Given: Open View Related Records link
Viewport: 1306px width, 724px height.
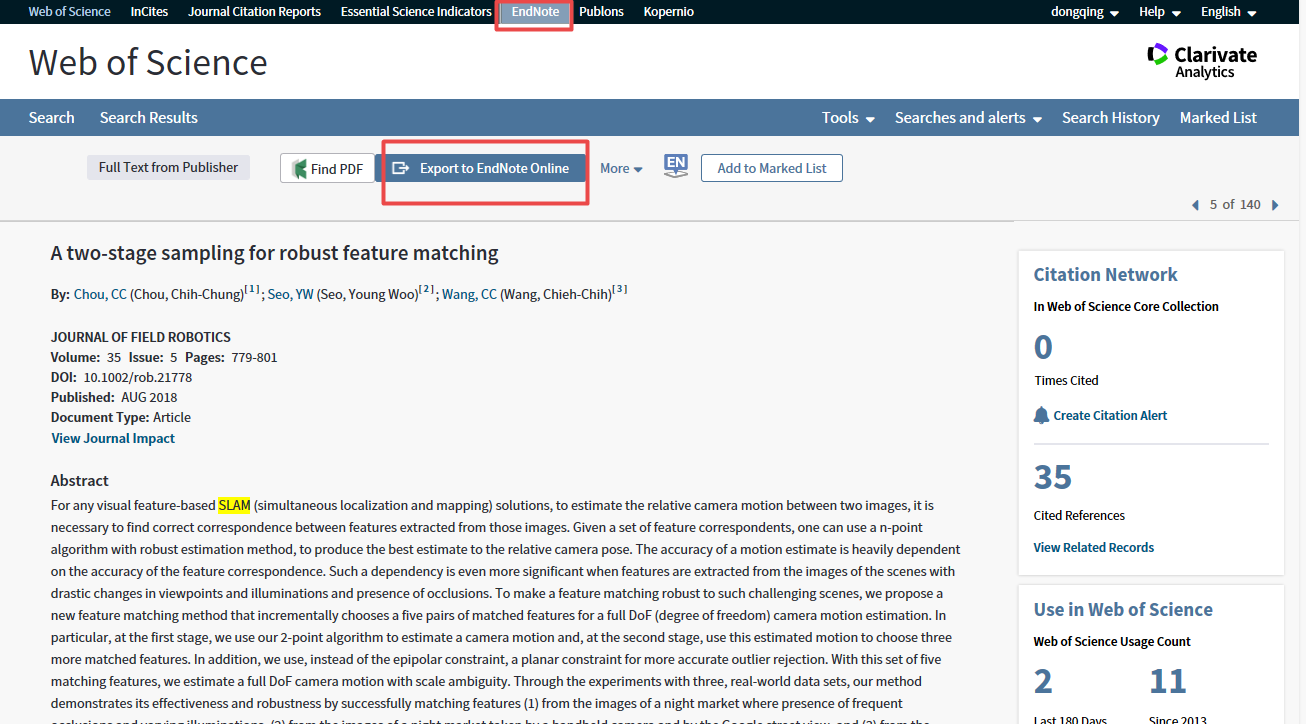Looking at the screenshot, I should (x=1093, y=547).
